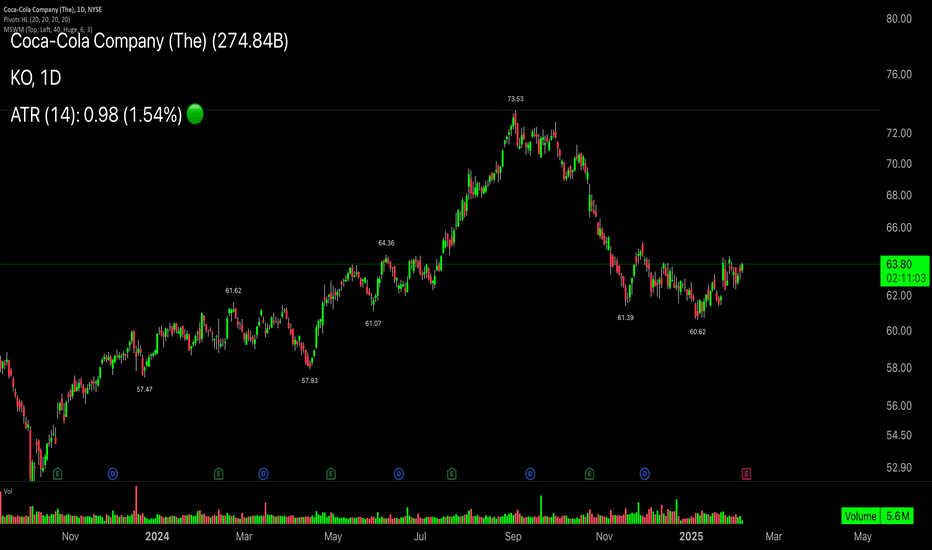Click the 61.39 pivot low label

click(x=625, y=318)
